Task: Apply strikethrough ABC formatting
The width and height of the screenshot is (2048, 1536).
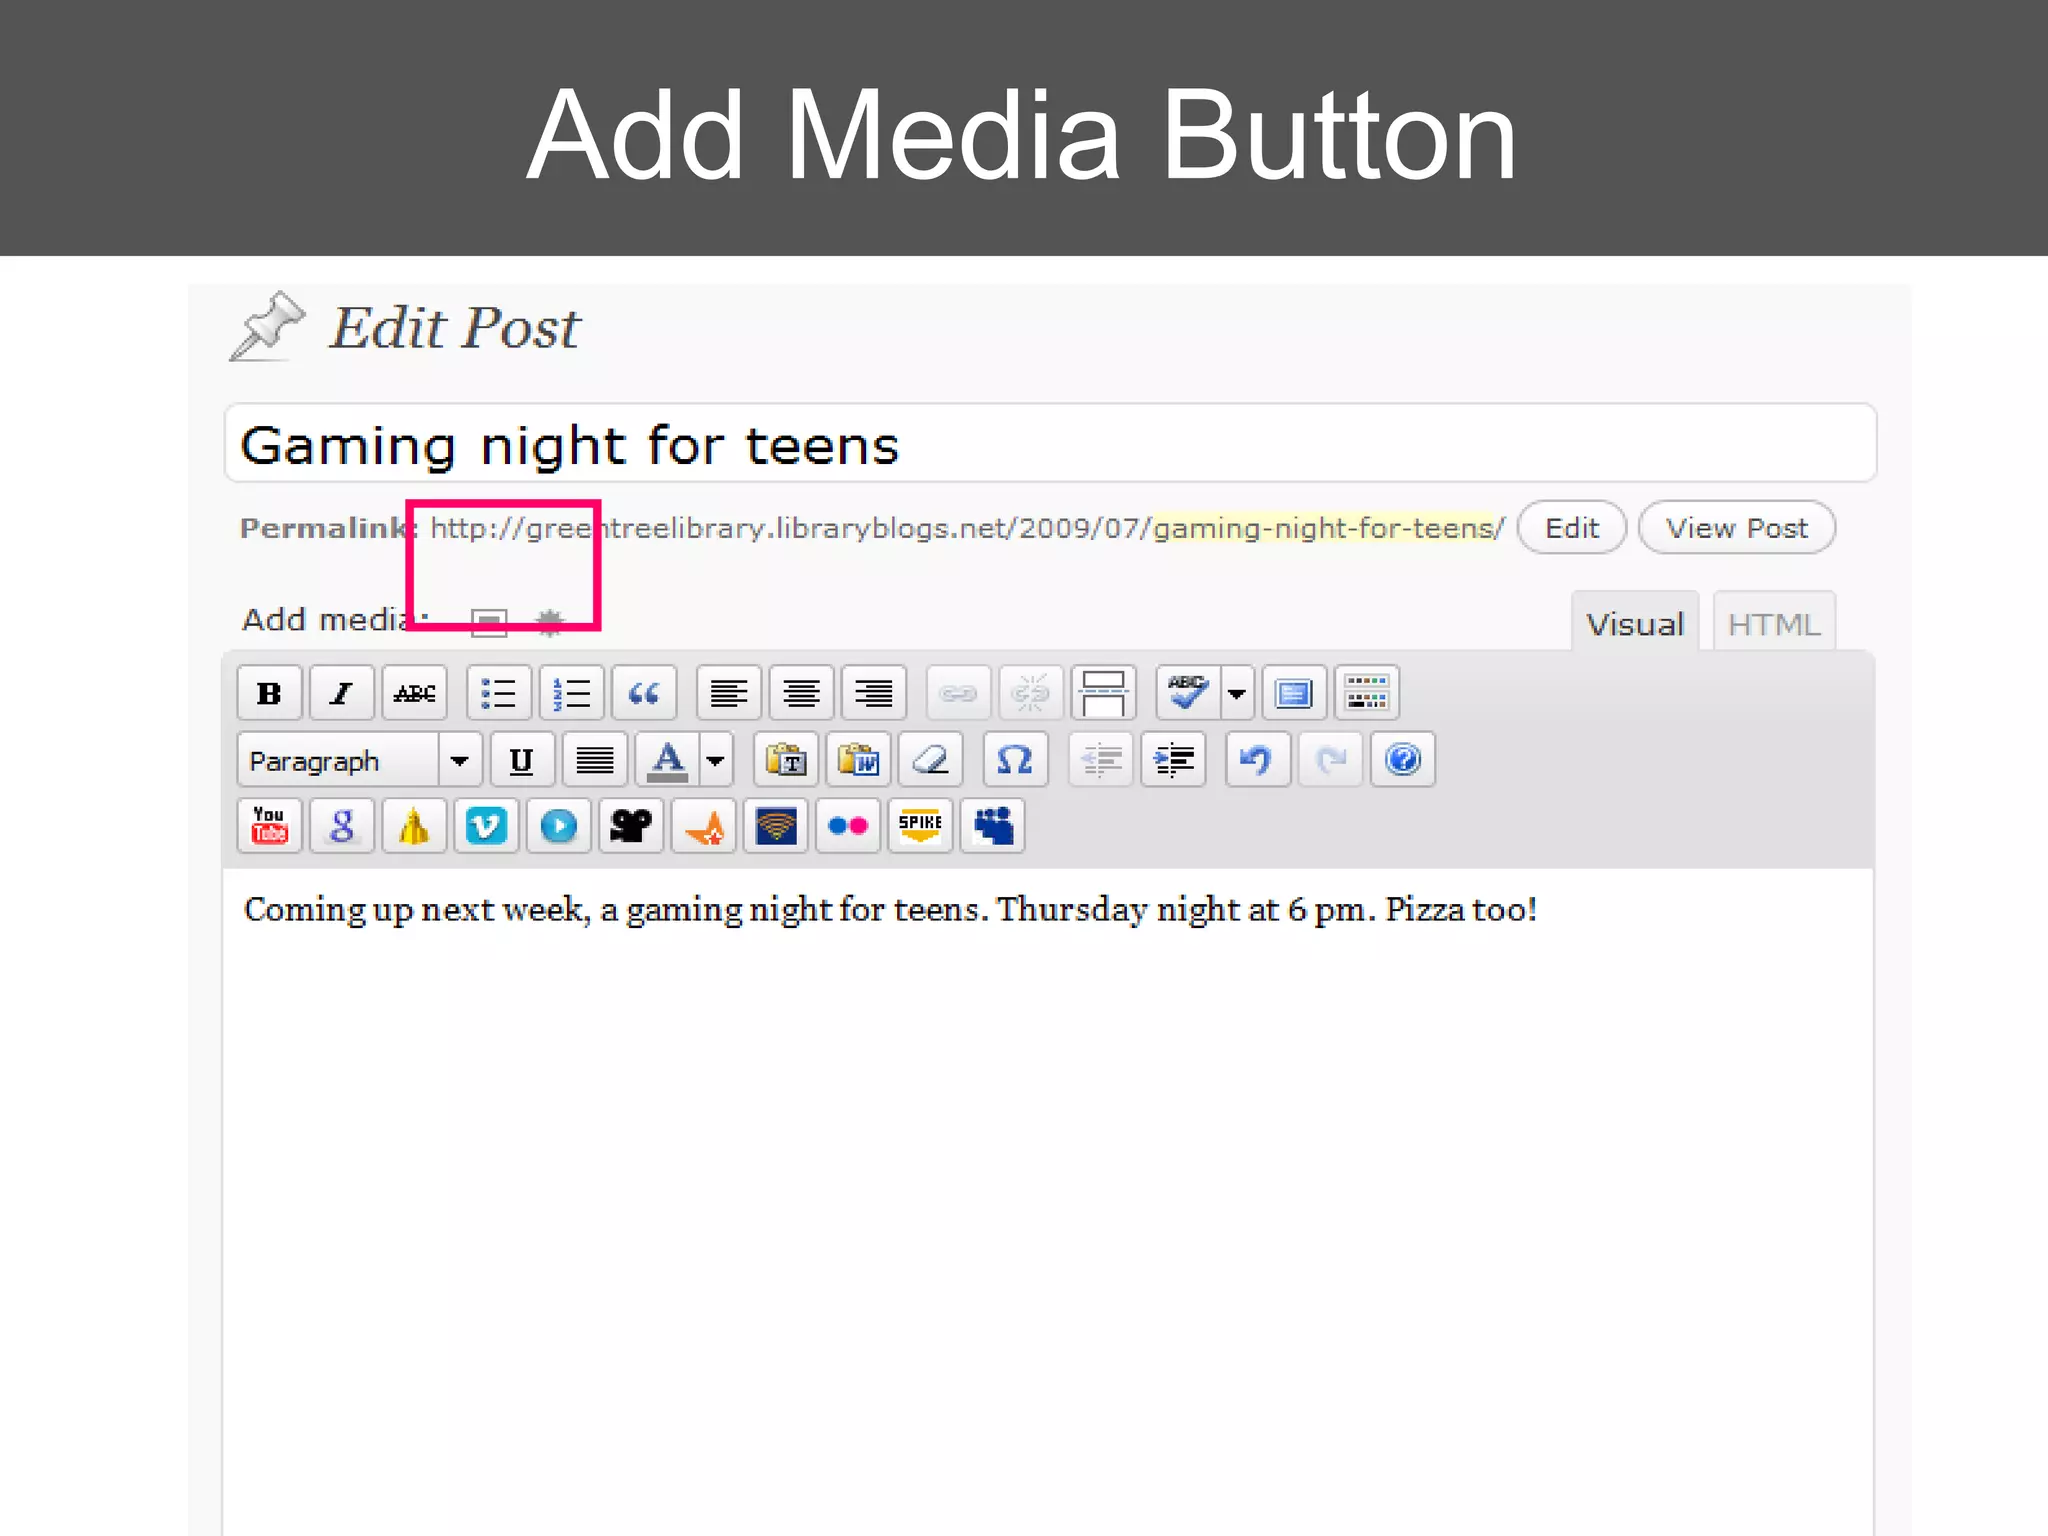Action: tap(414, 693)
